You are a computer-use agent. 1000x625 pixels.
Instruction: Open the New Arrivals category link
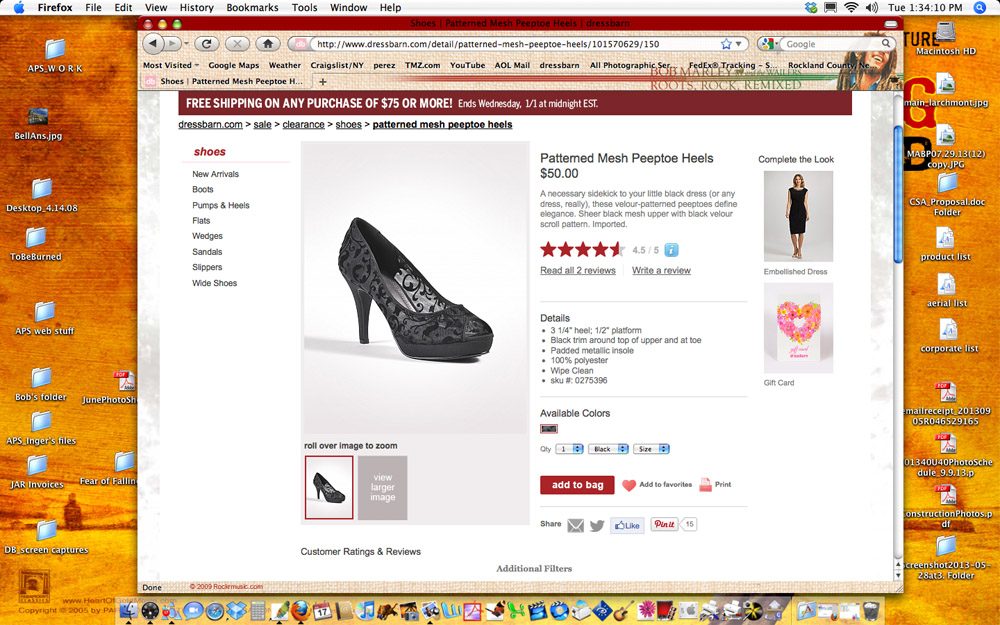[x=216, y=174]
